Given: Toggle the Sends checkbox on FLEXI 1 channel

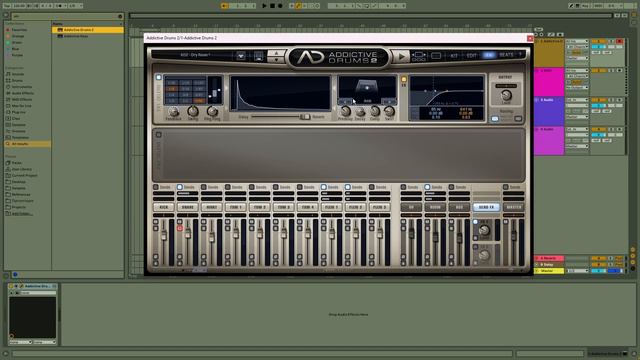Looking at the screenshot, I should pyautogui.click(x=324, y=187).
